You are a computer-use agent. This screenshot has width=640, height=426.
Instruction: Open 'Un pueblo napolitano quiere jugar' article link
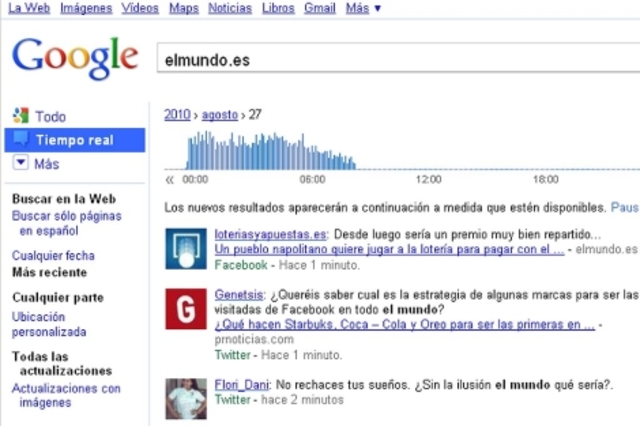coord(389,249)
